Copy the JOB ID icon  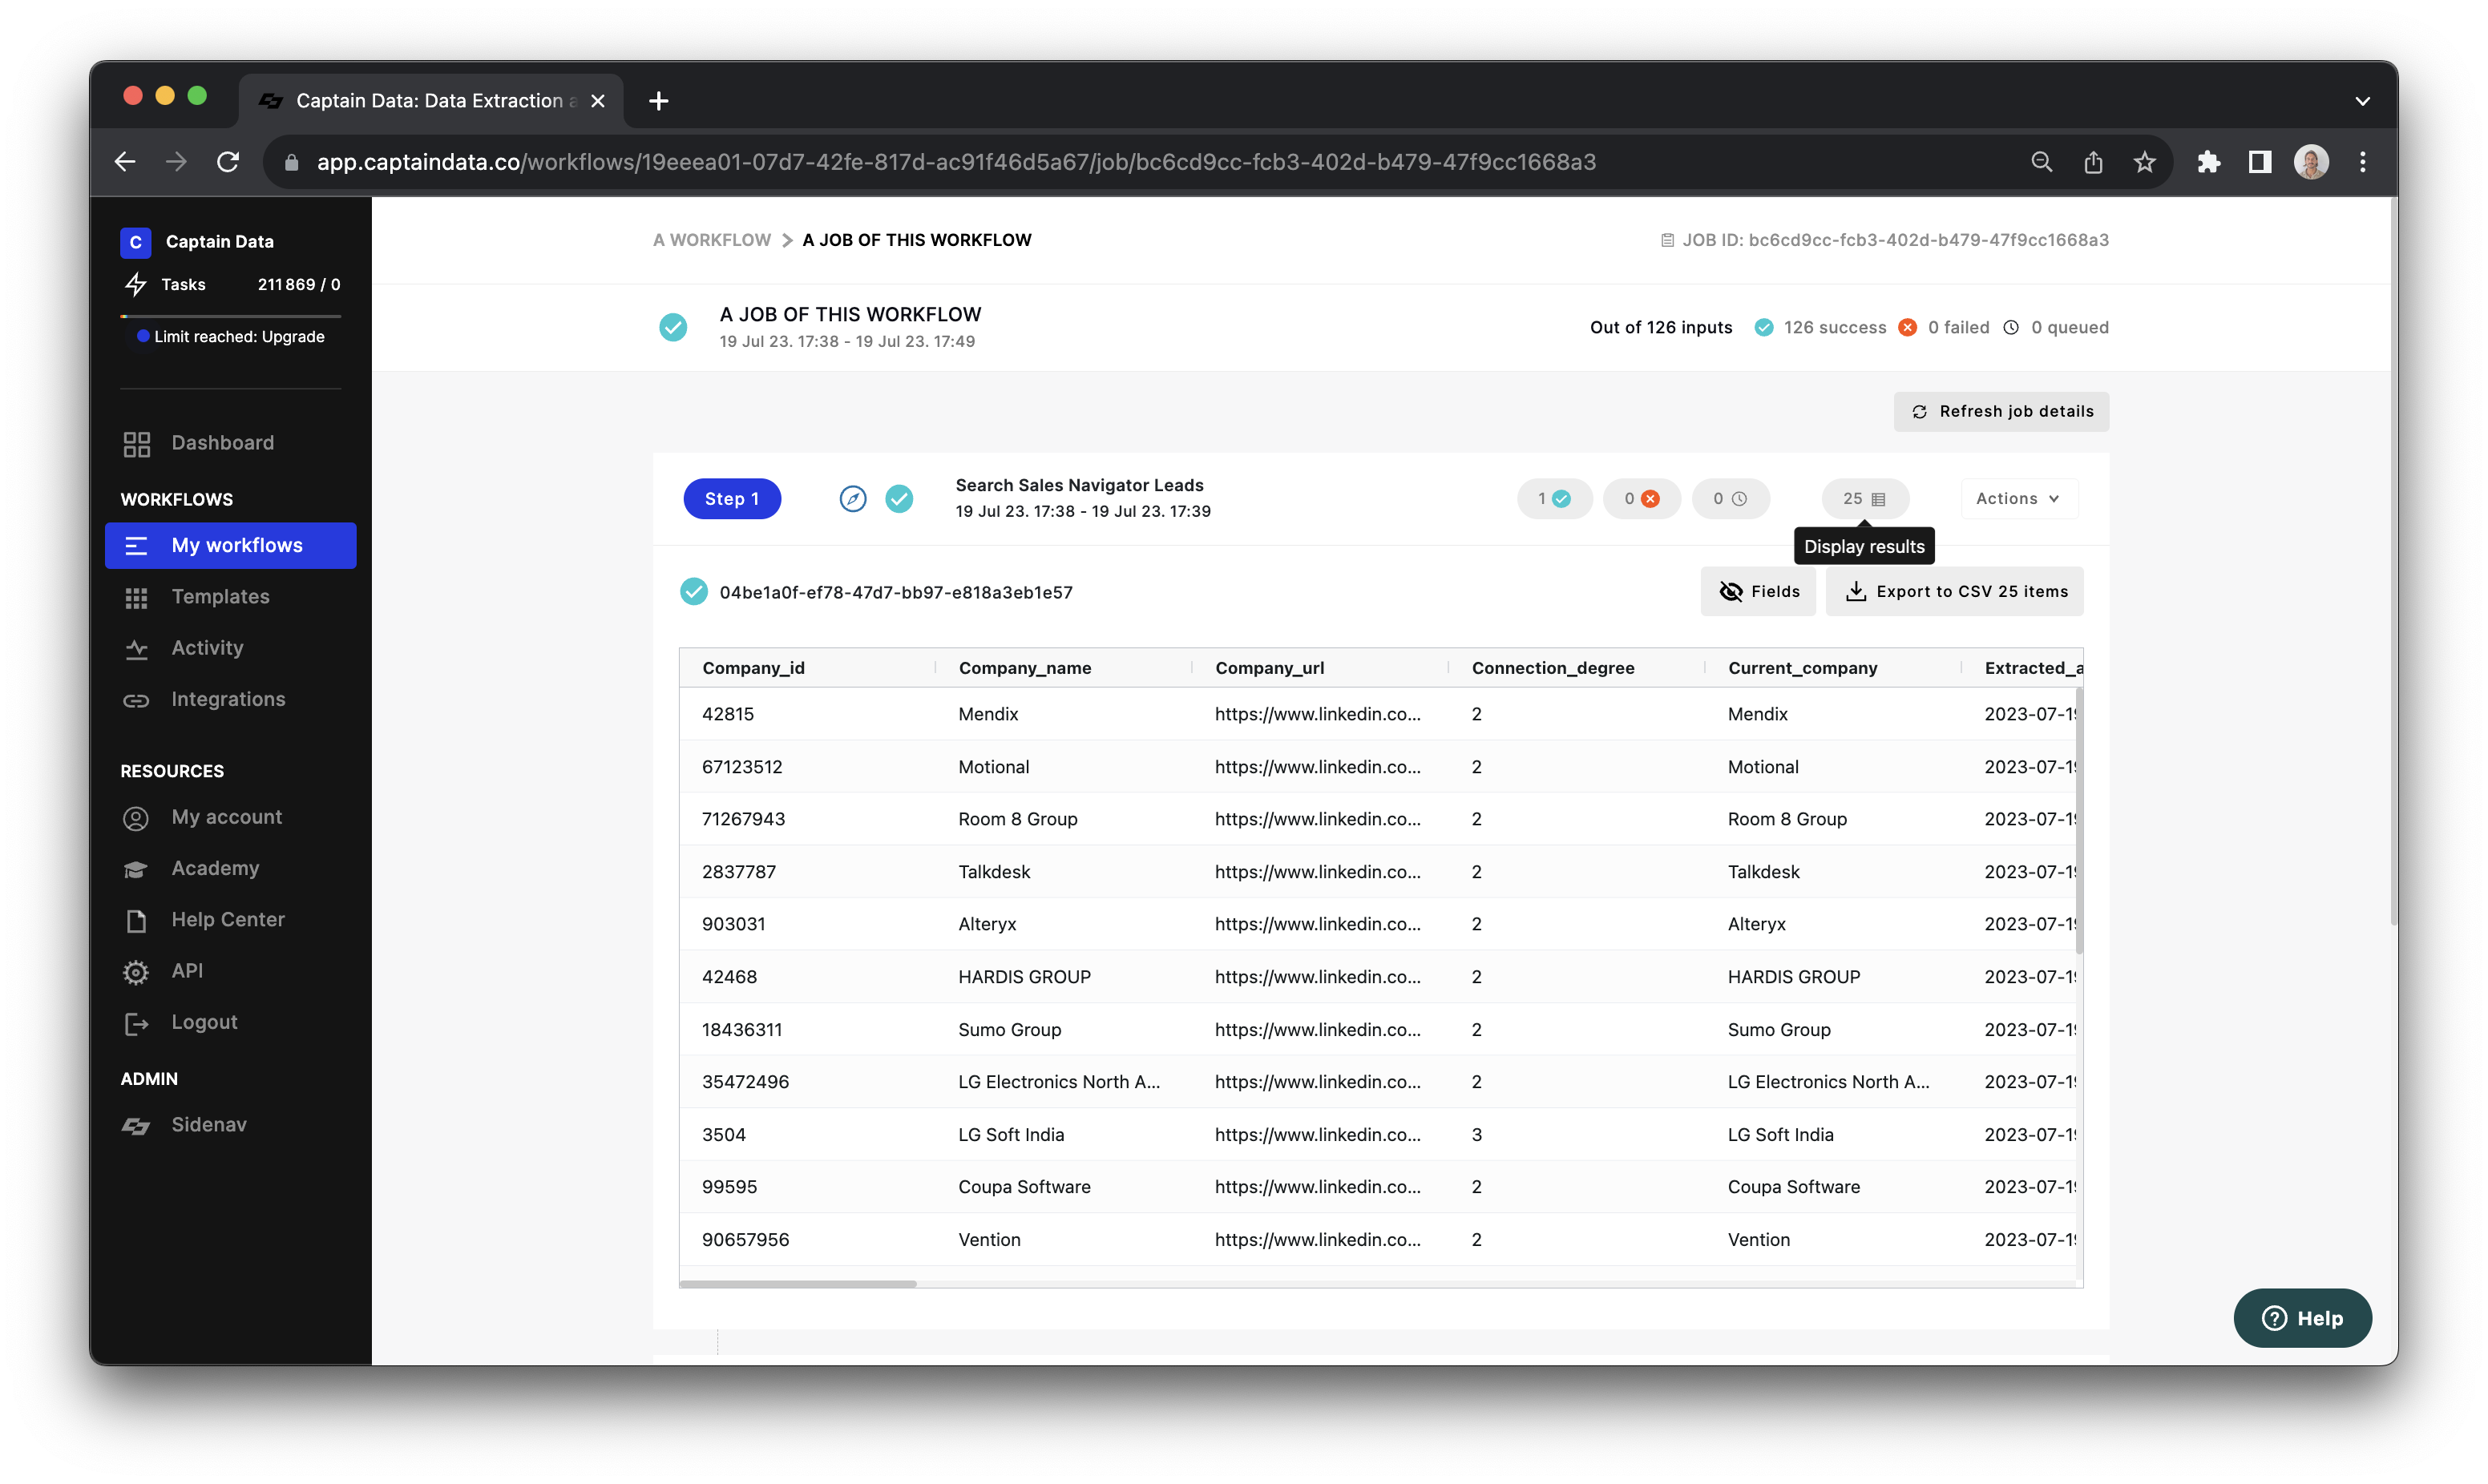(x=1667, y=240)
